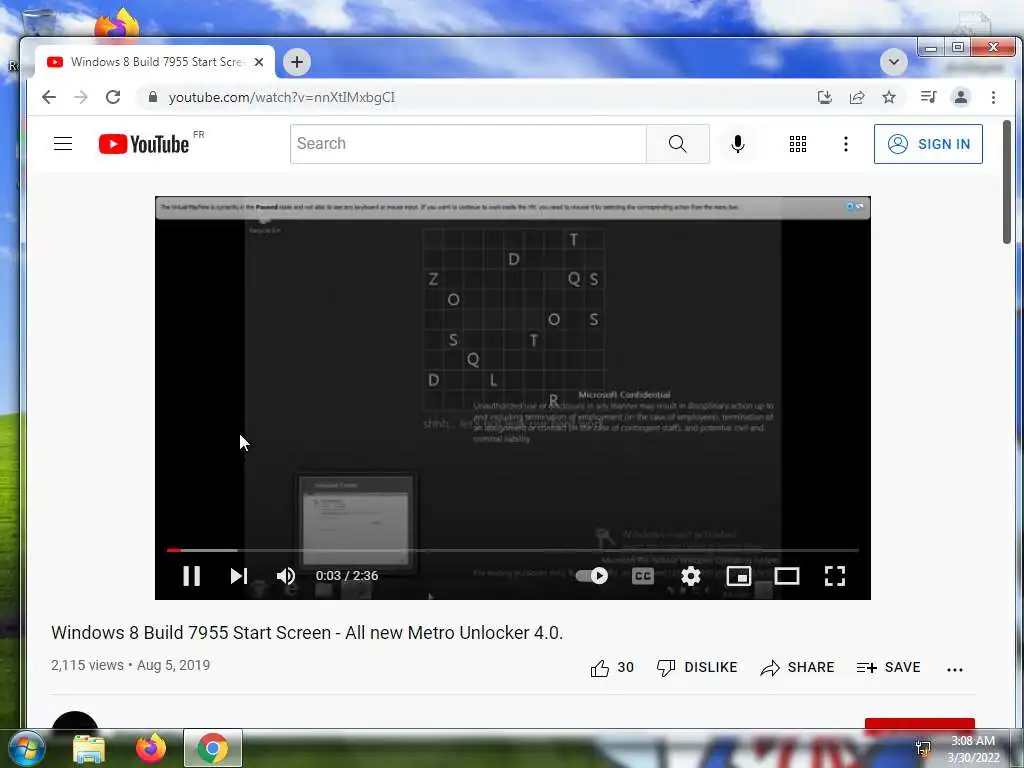Open the player settings gear
Viewport: 1024px width, 768px height.
pos(691,575)
